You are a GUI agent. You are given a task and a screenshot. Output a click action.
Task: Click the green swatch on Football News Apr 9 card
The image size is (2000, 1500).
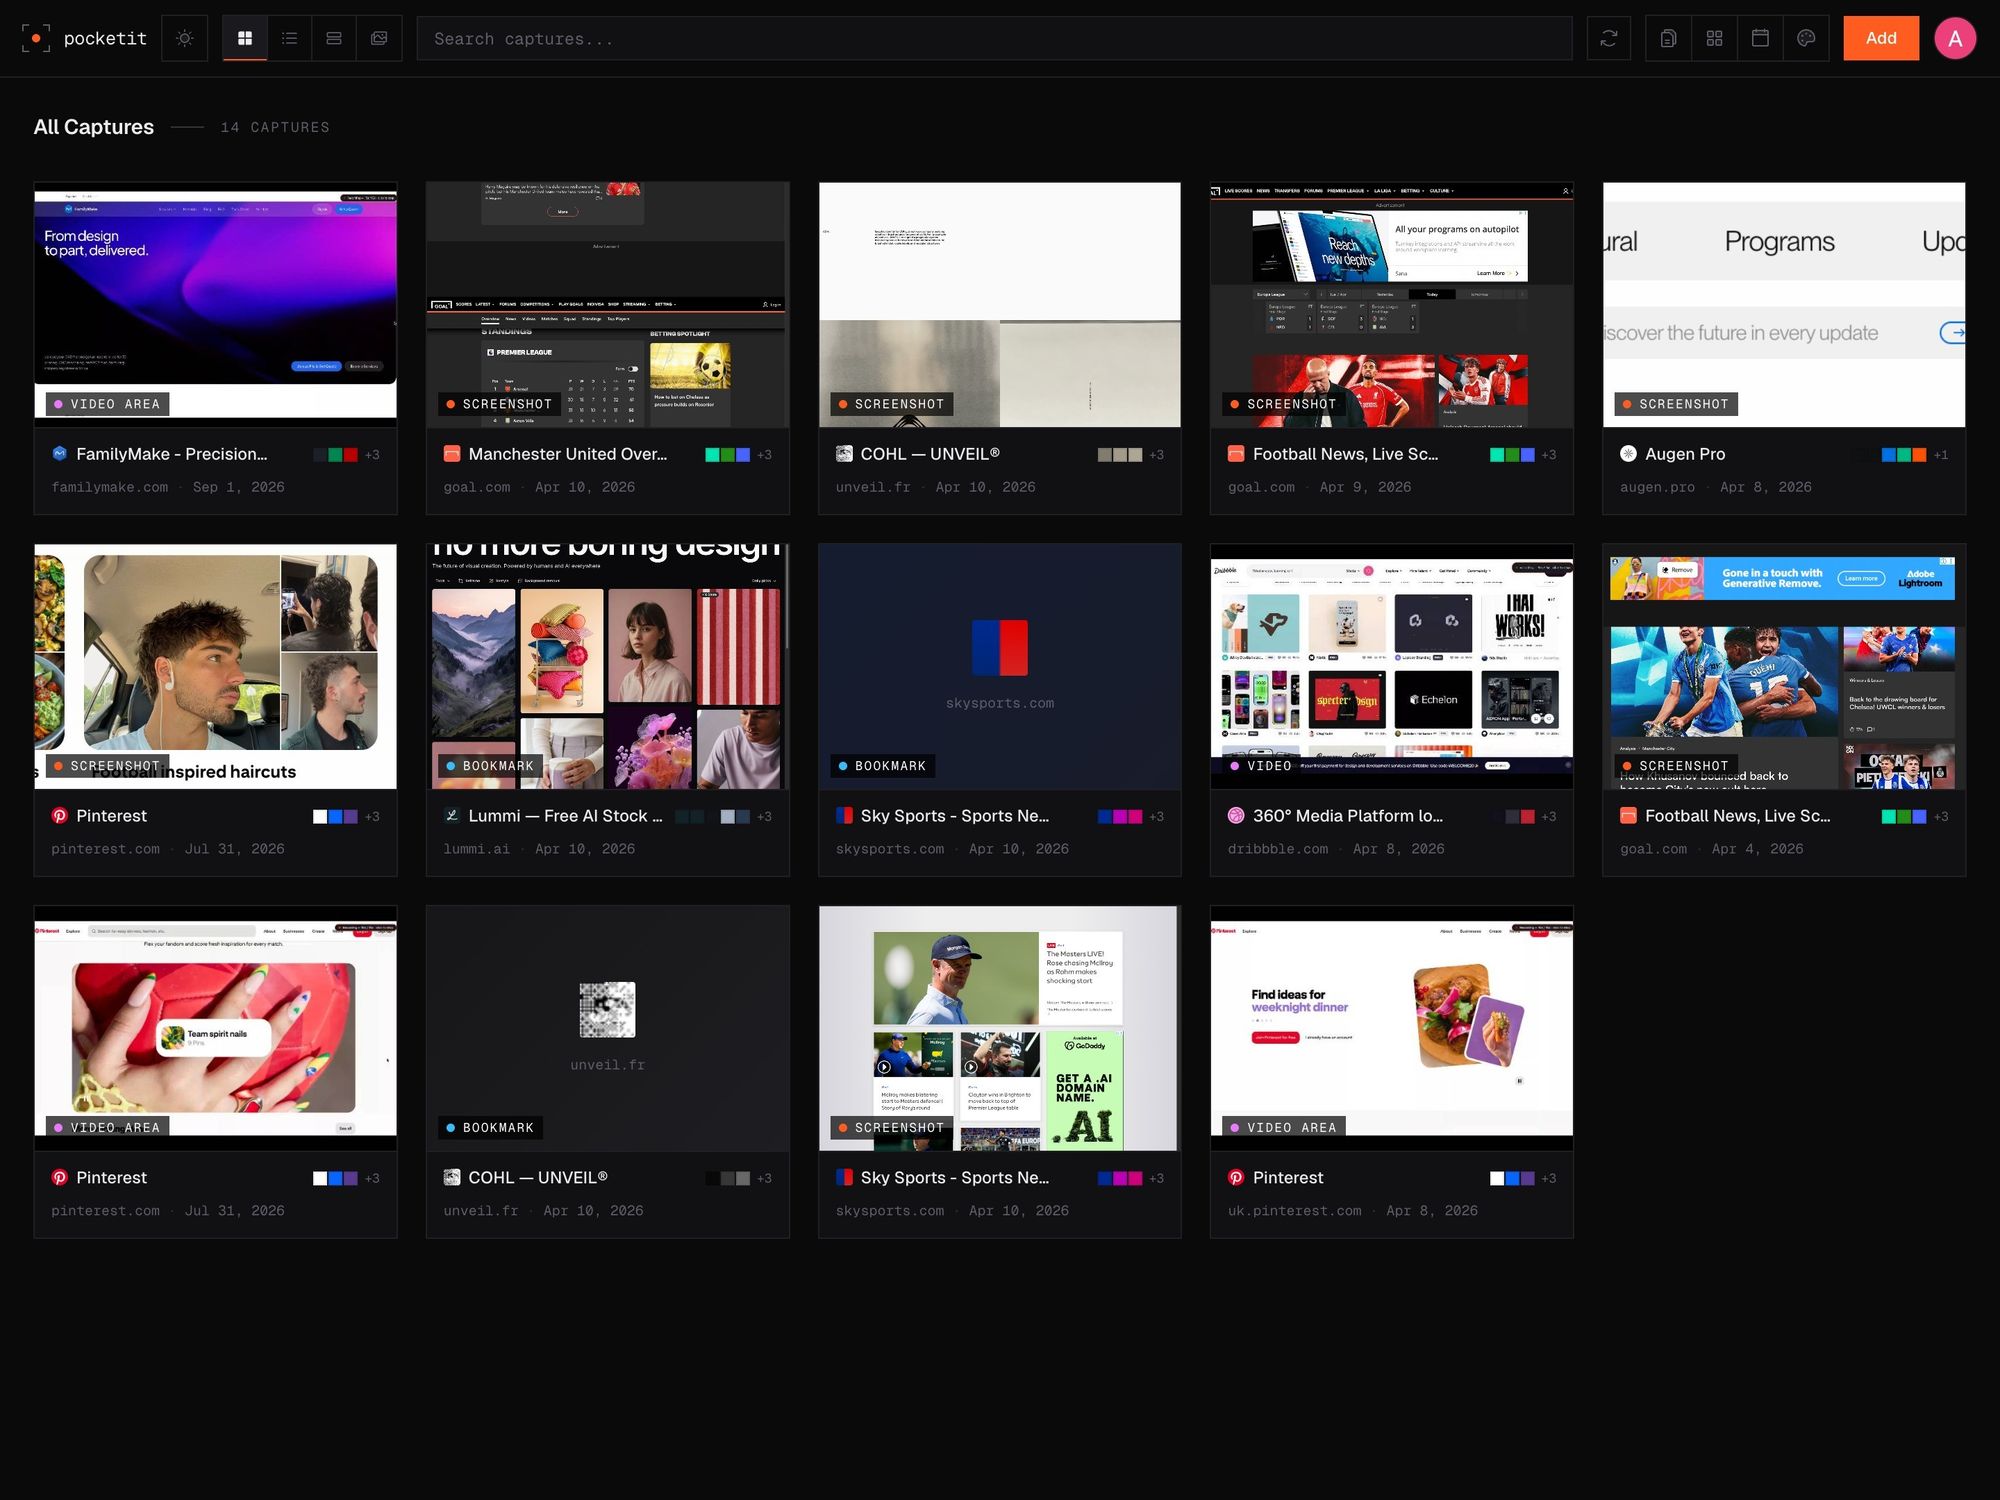pyautogui.click(x=1512, y=455)
